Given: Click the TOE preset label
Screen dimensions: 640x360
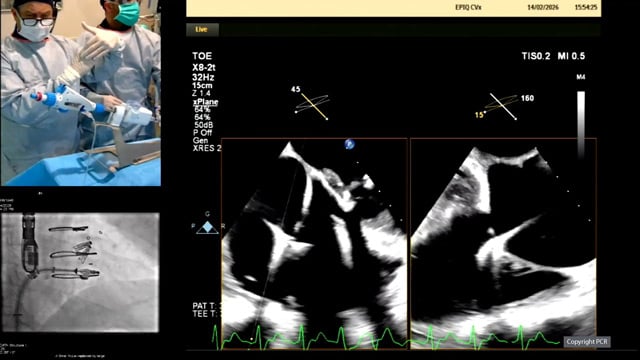Looking at the screenshot, I should pos(202,56).
